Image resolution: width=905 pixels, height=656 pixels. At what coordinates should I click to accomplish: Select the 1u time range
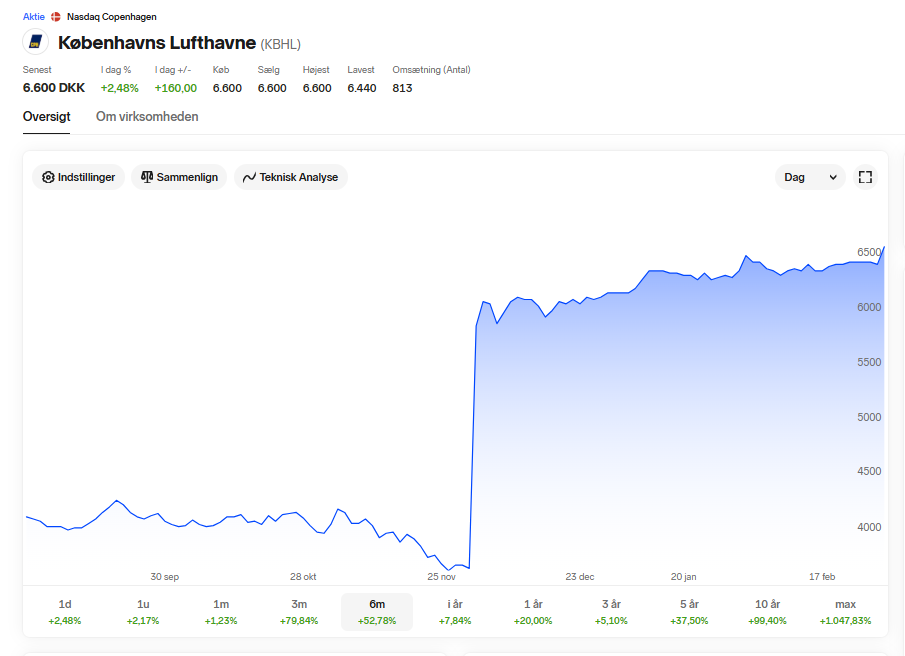[143, 612]
